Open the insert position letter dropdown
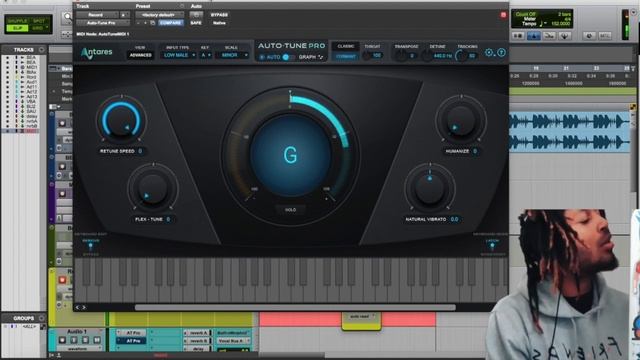Viewport: 640px width, 360px height. [x=123, y=15]
